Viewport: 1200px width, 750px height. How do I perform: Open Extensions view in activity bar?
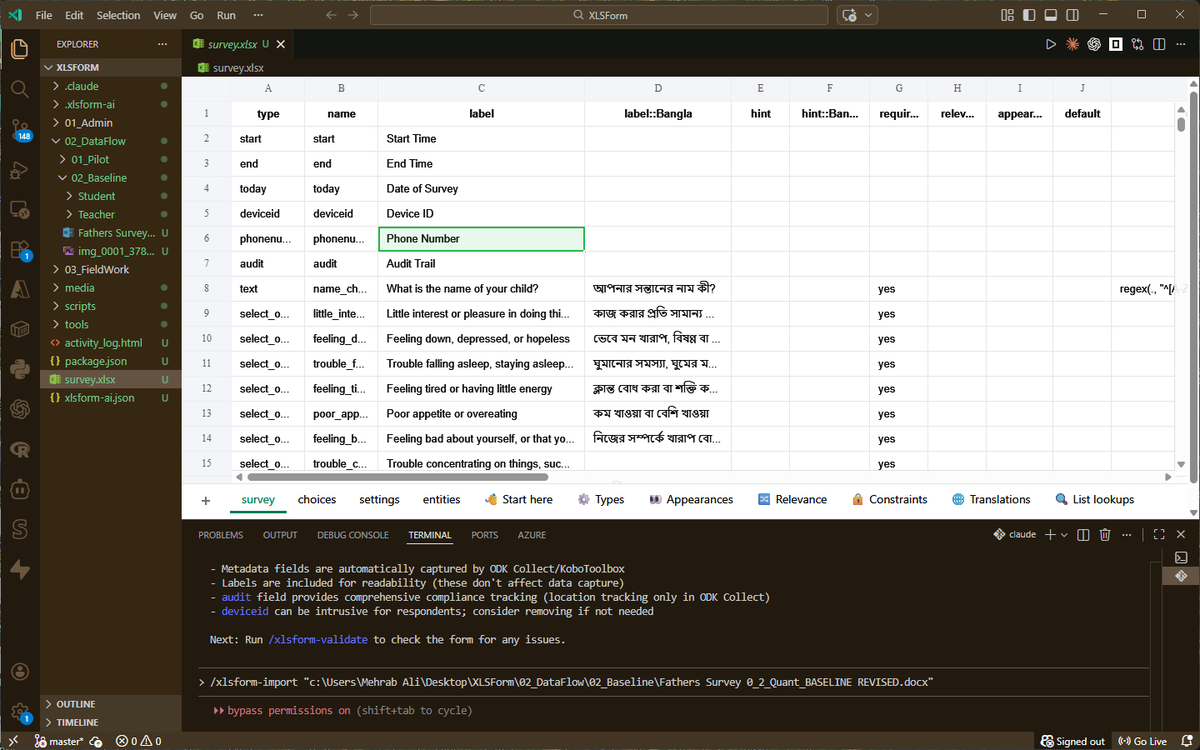19,250
